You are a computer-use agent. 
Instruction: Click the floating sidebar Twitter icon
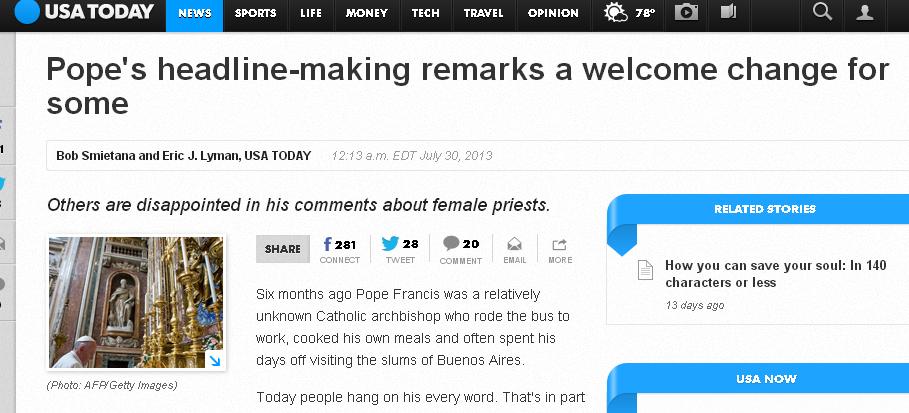[3, 184]
